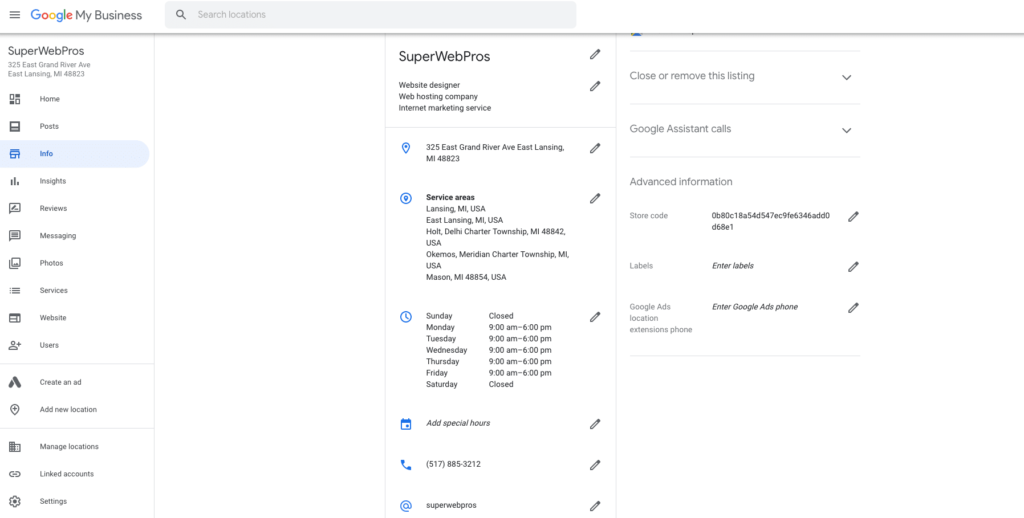Click the Search locations field
This screenshot has height=518, width=1024.
370,14
